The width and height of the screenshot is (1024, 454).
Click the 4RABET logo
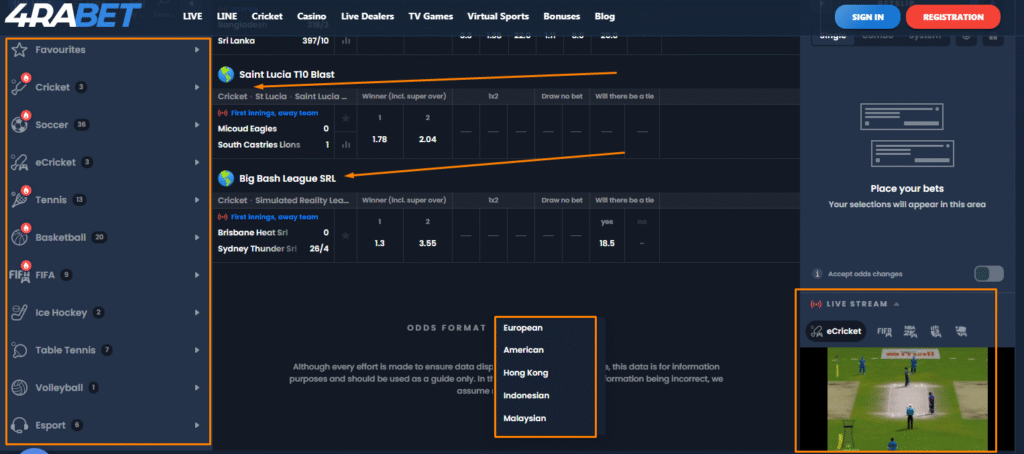[x=72, y=16]
